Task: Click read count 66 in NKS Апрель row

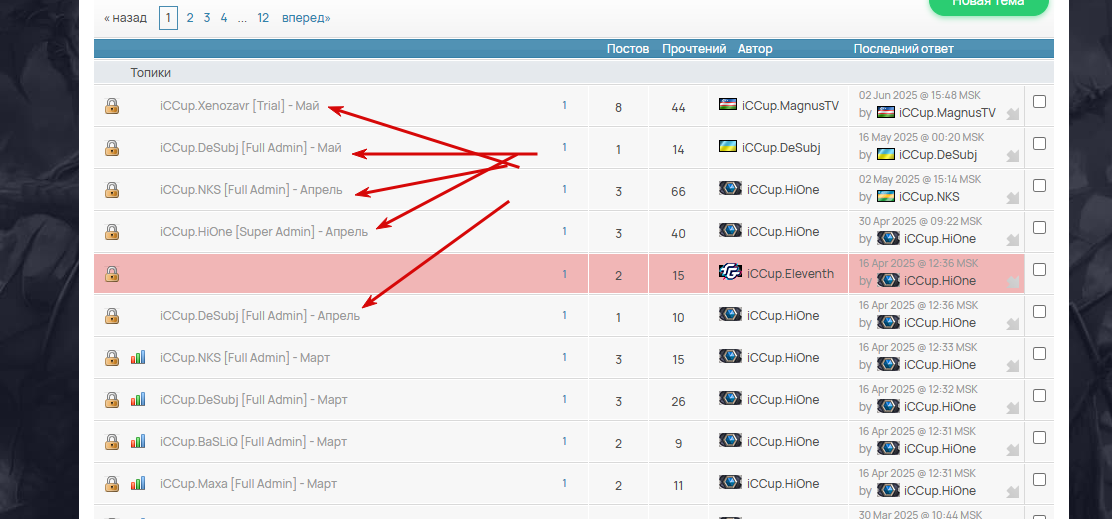Action: (678, 191)
